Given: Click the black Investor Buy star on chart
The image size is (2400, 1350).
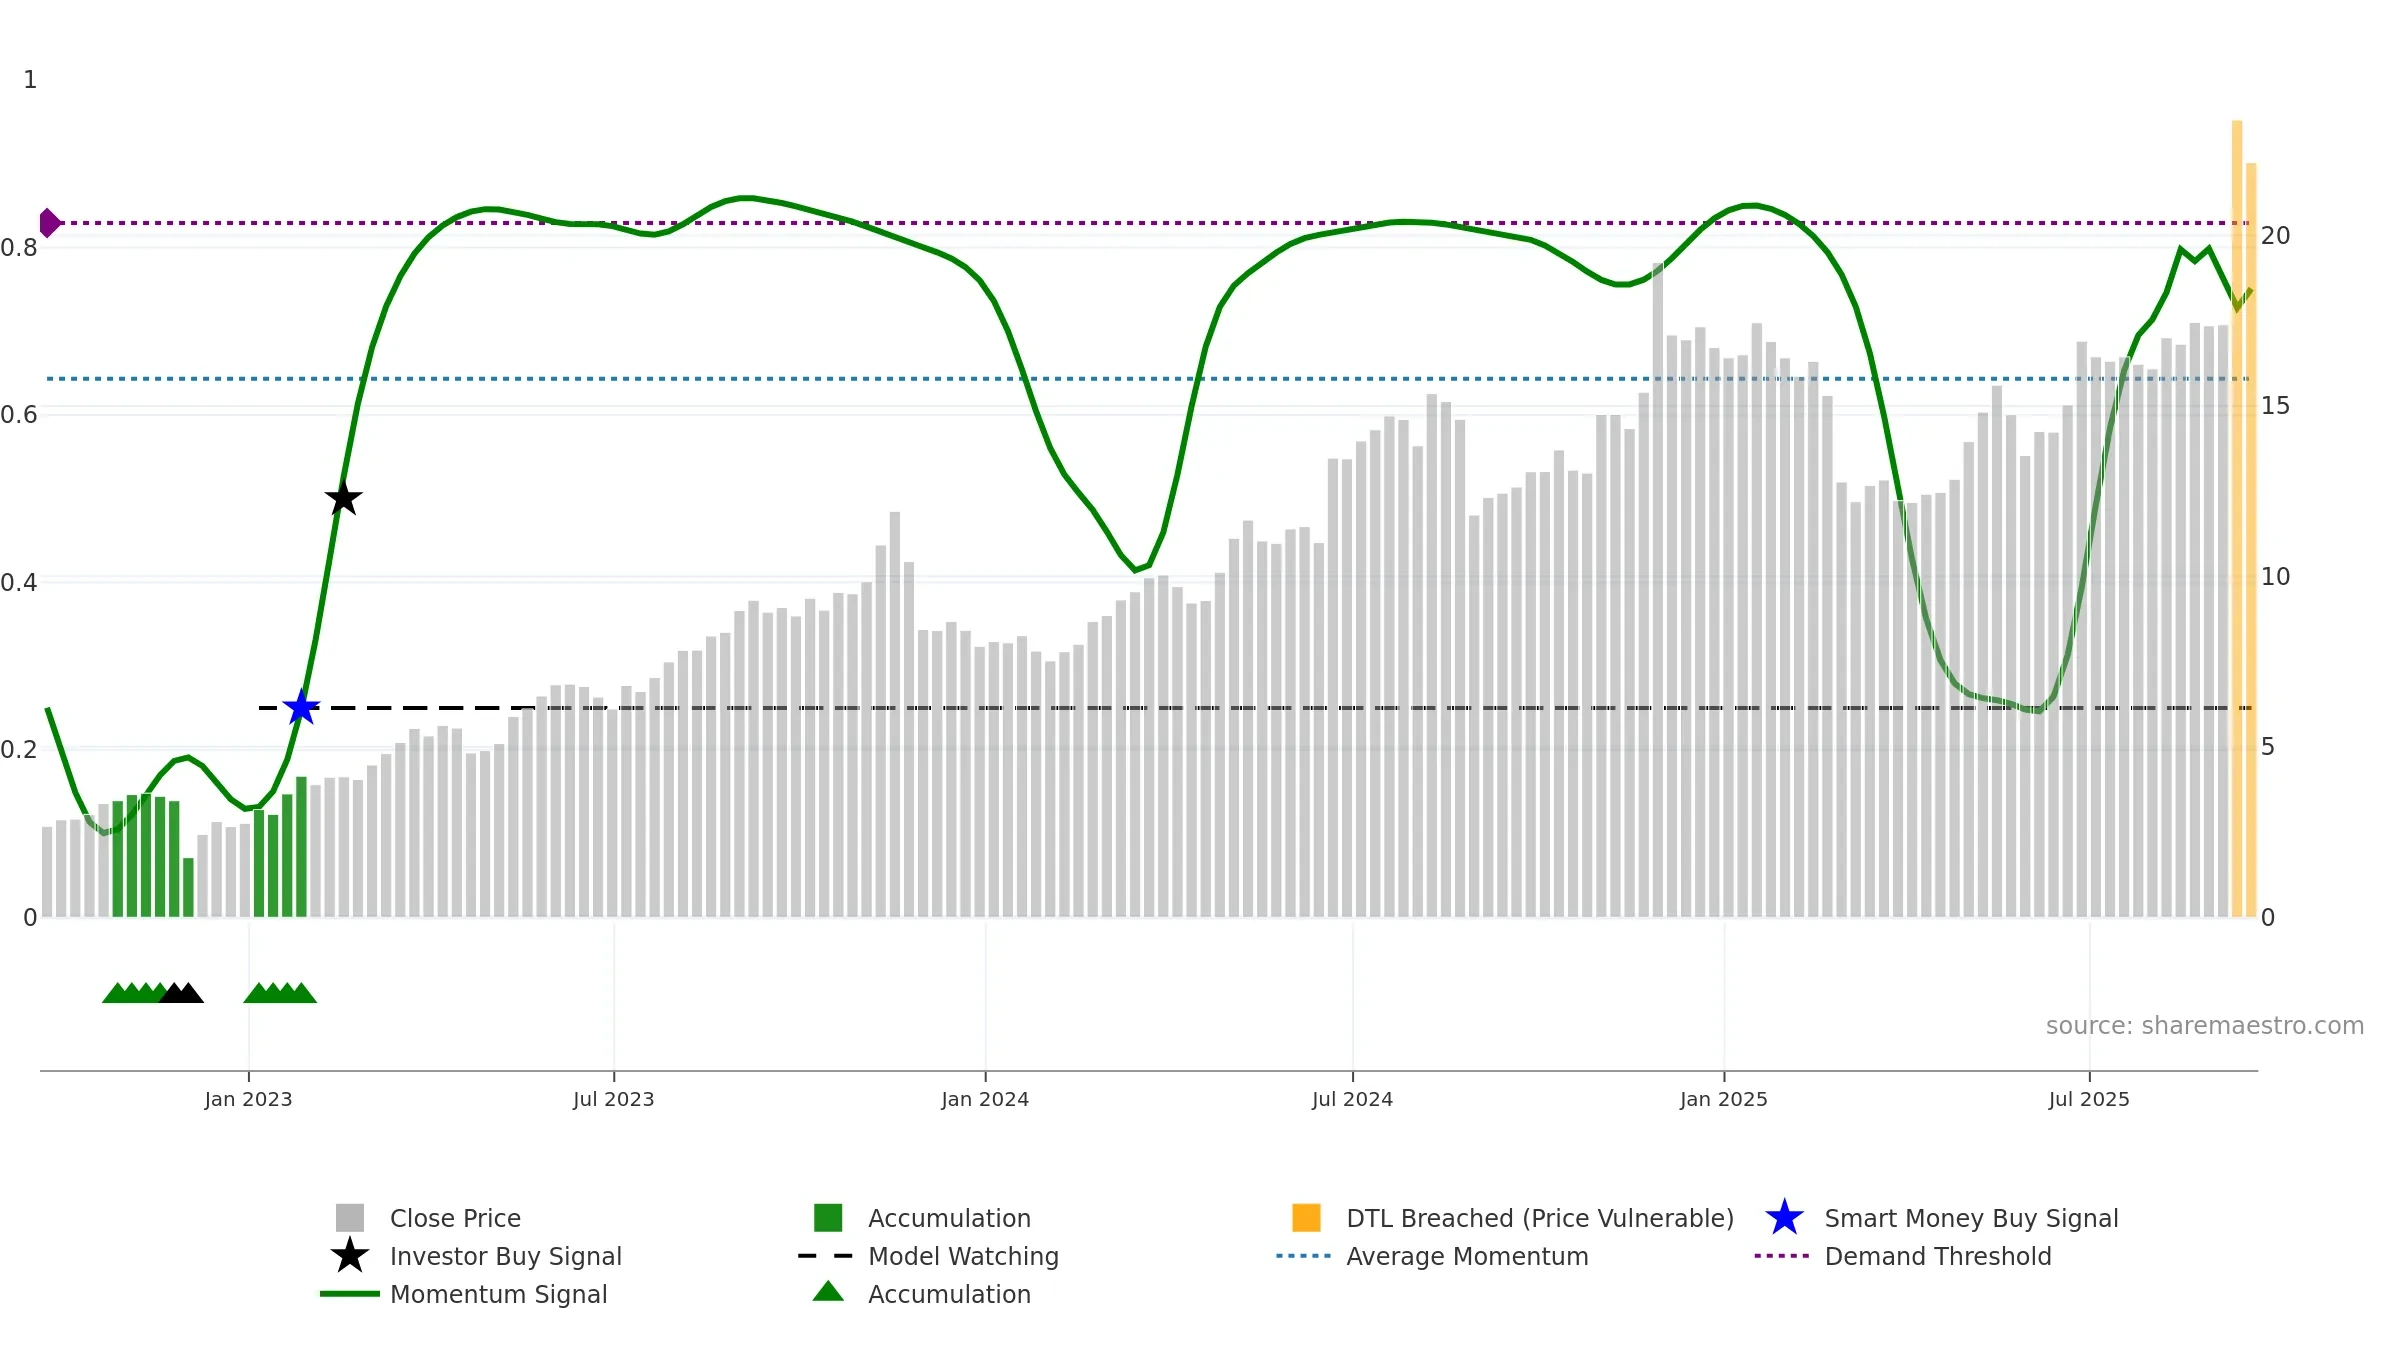Looking at the screenshot, I should (x=343, y=498).
